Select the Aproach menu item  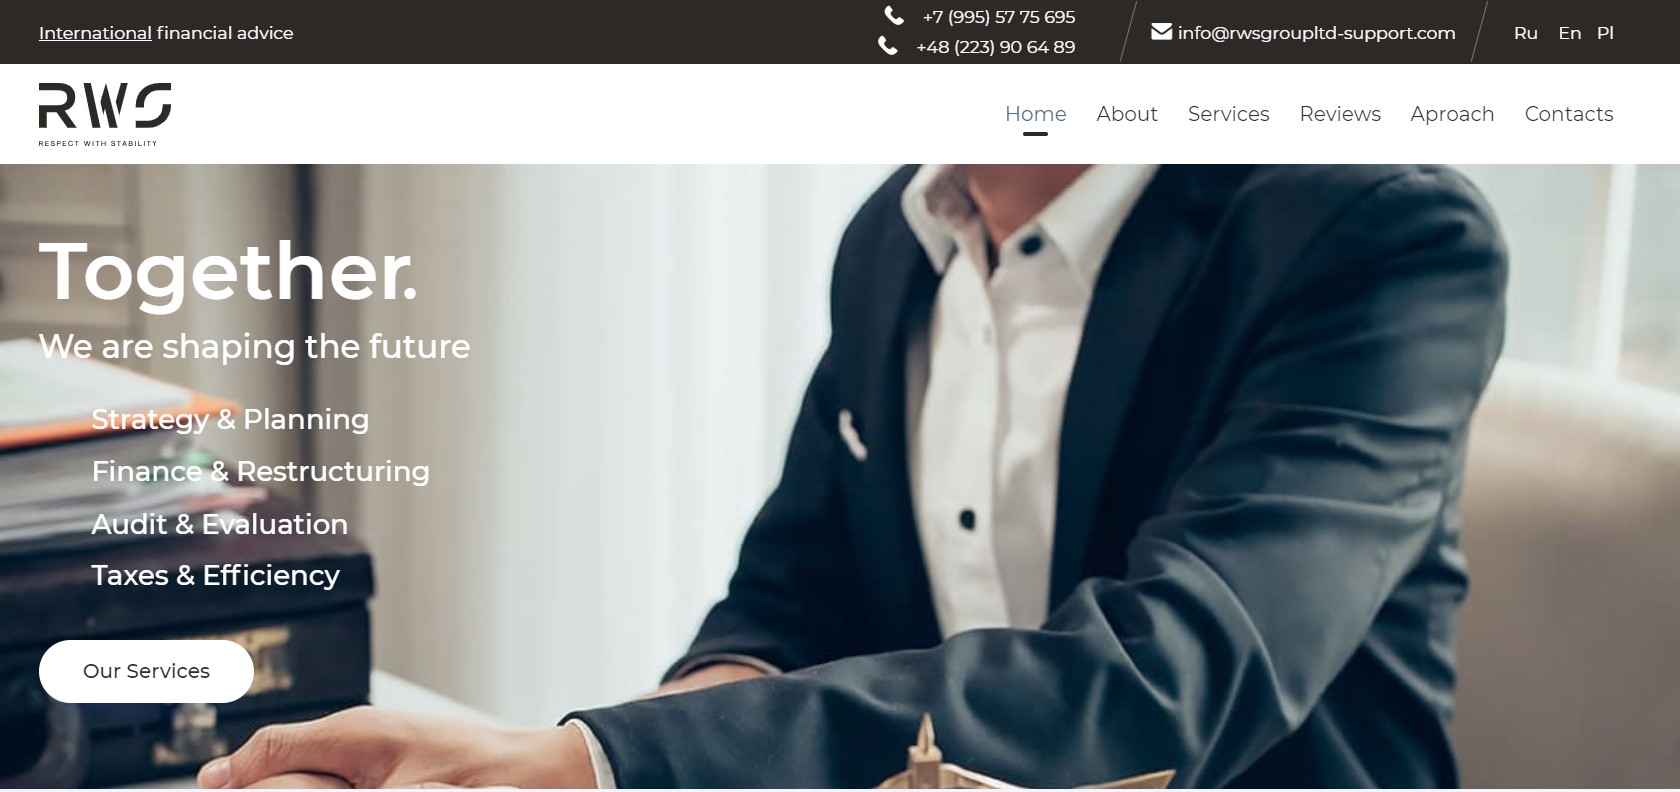coord(1452,114)
